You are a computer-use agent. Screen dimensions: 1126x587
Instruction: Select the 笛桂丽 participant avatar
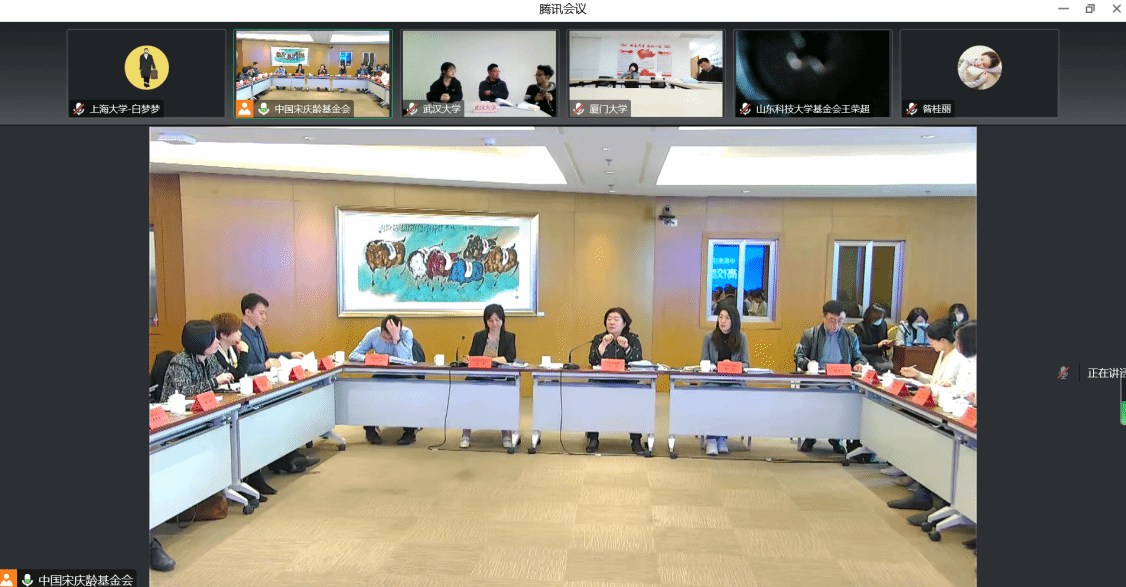tap(979, 68)
